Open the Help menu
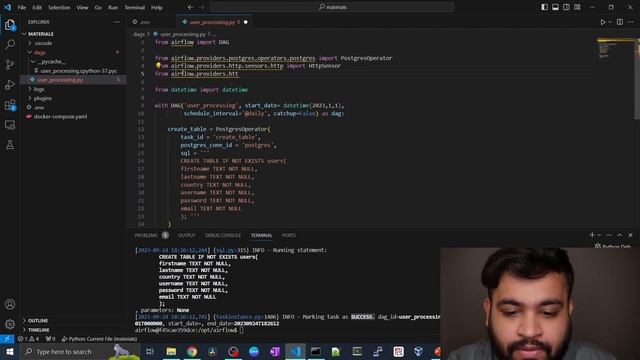Image resolution: width=640 pixels, height=360 pixels. point(157,7)
